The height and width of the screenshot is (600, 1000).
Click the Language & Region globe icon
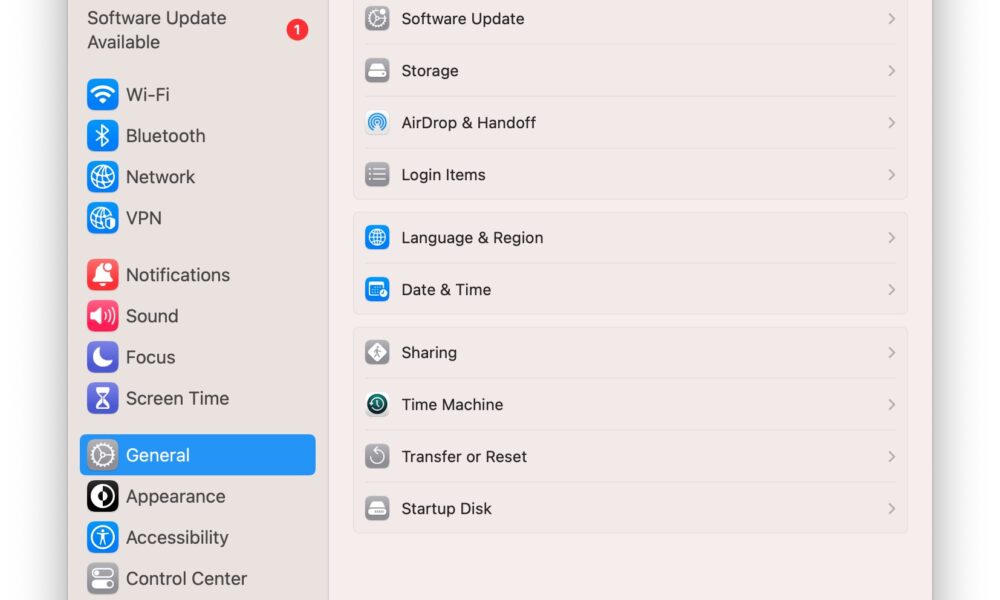coord(377,237)
